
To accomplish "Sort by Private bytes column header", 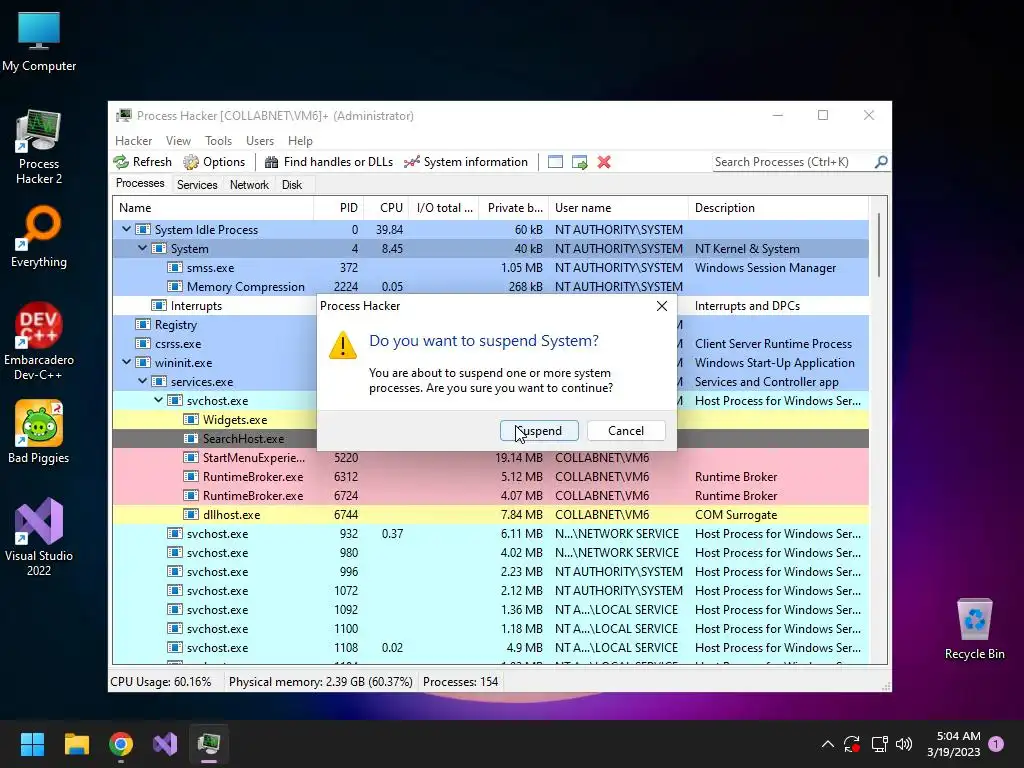I will [514, 208].
